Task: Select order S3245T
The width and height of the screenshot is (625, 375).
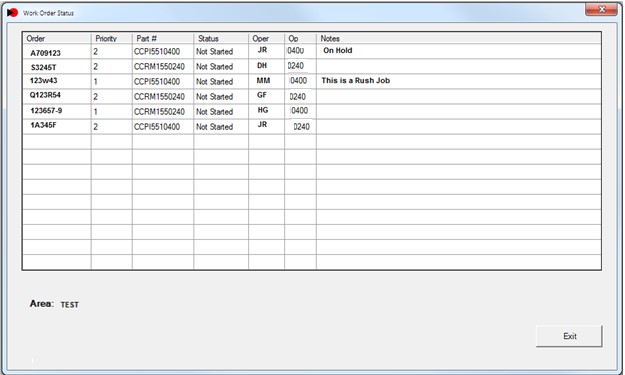Action: pyautogui.click(x=43, y=67)
